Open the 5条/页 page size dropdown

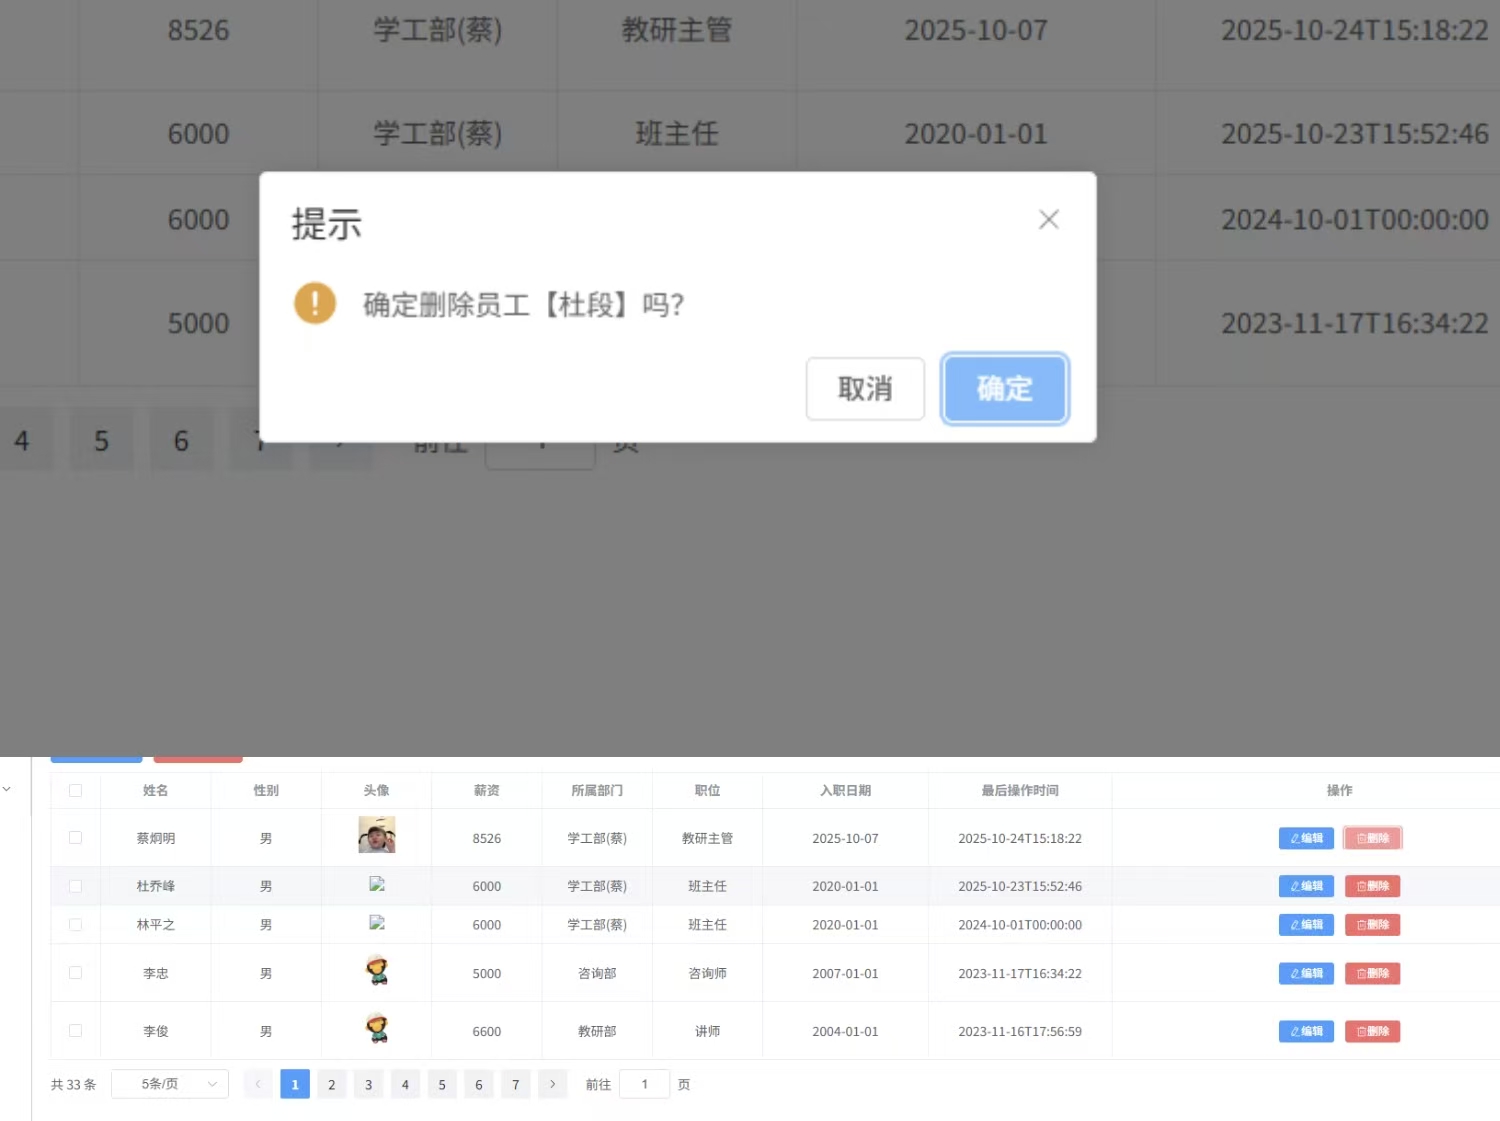click(170, 1084)
